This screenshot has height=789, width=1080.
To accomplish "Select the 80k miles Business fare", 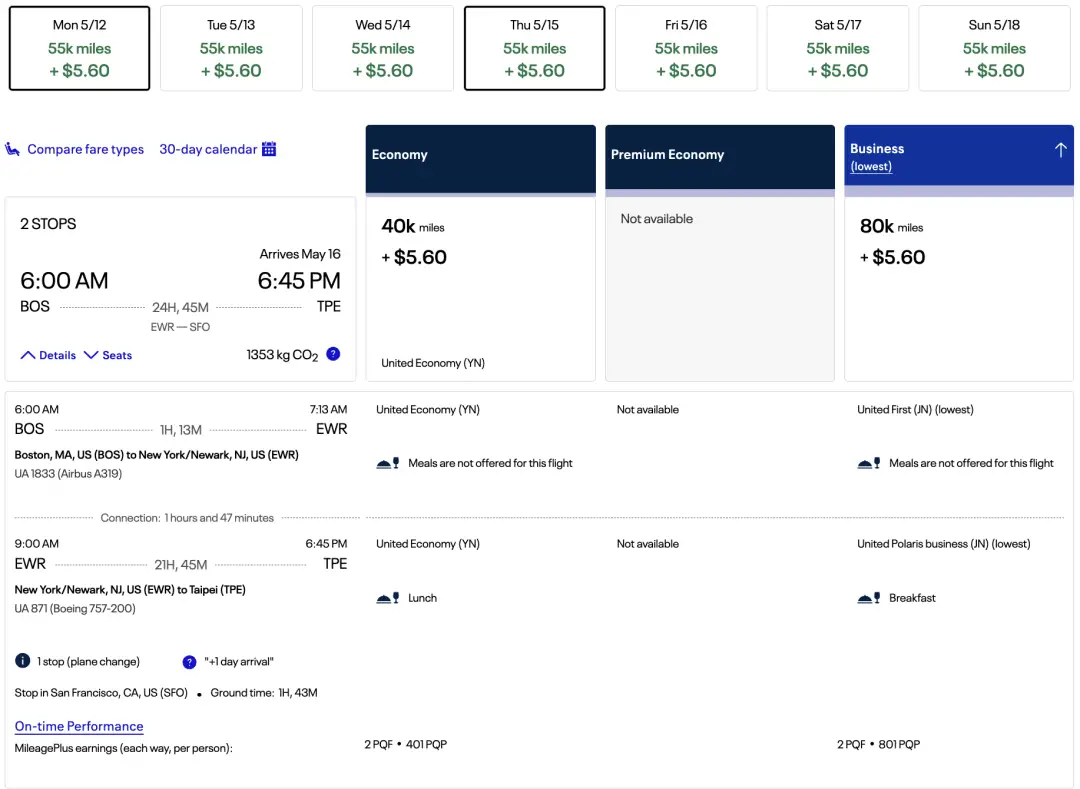I will (x=959, y=290).
